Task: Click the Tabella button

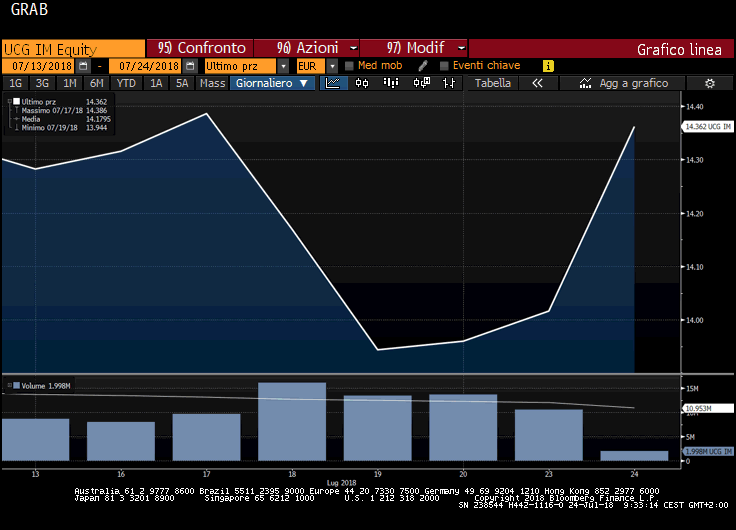Action: tap(492, 83)
